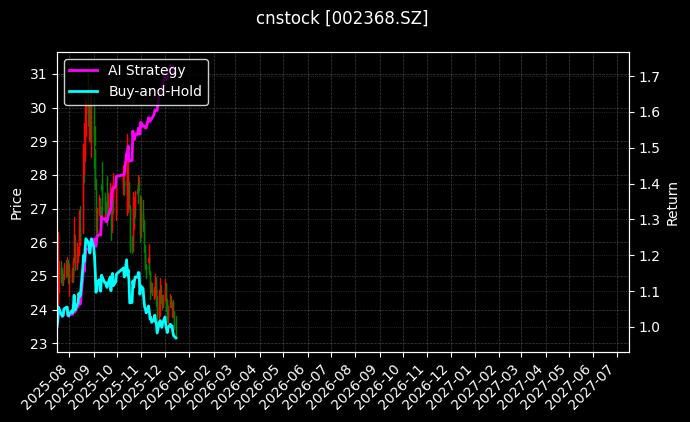The width and height of the screenshot is (690, 422).
Task: Click the chart title cnstock [002368.SZ]
Action: pyautogui.click(x=343, y=19)
